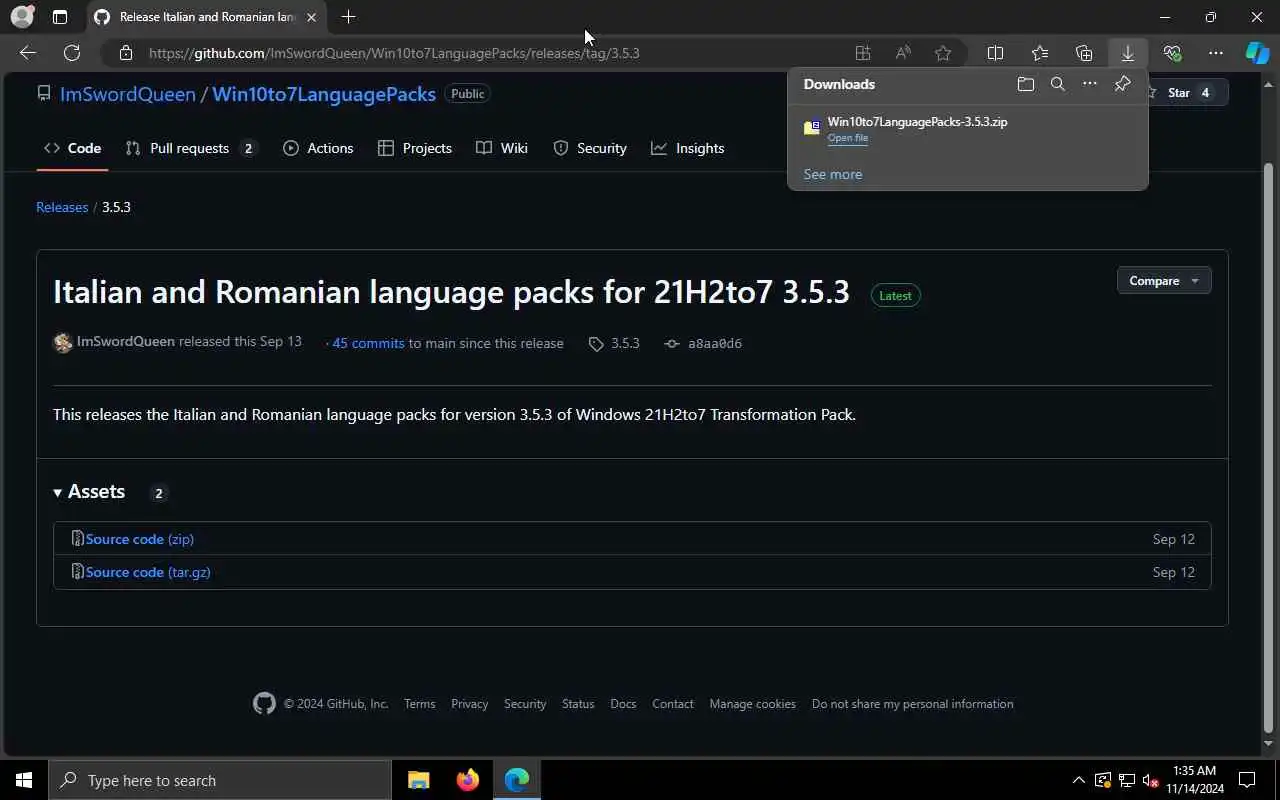Open the Projects tab
The height and width of the screenshot is (800, 1280).
[x=415, y=148]
